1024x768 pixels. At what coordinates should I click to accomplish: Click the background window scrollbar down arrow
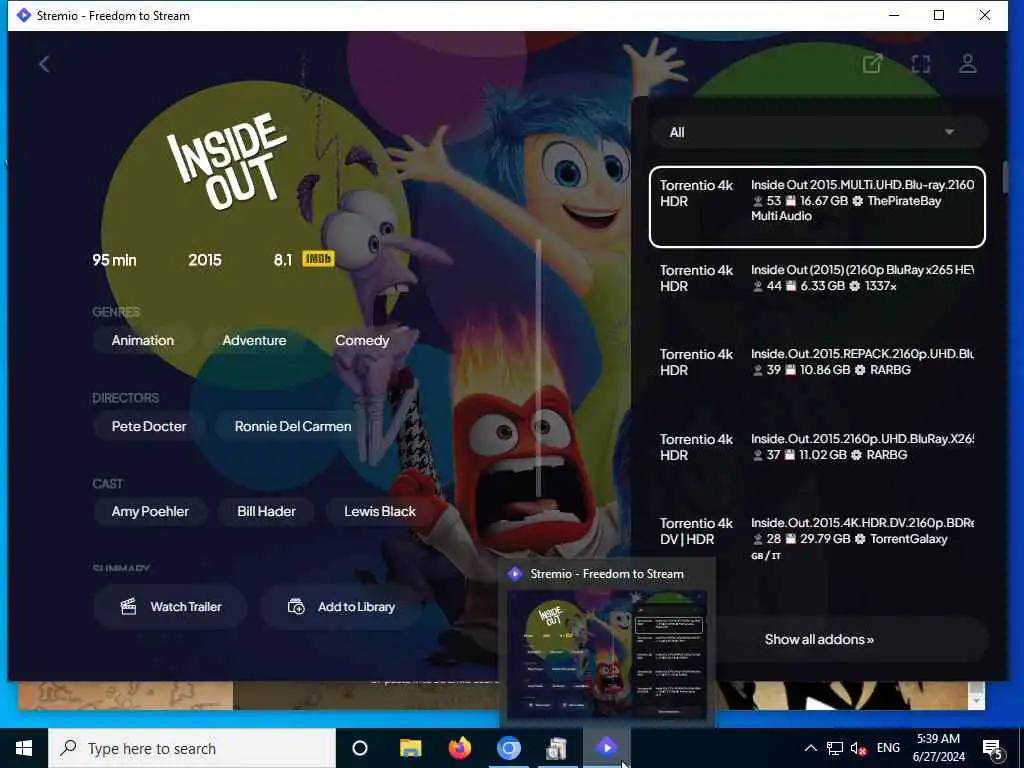click(977, 700)
